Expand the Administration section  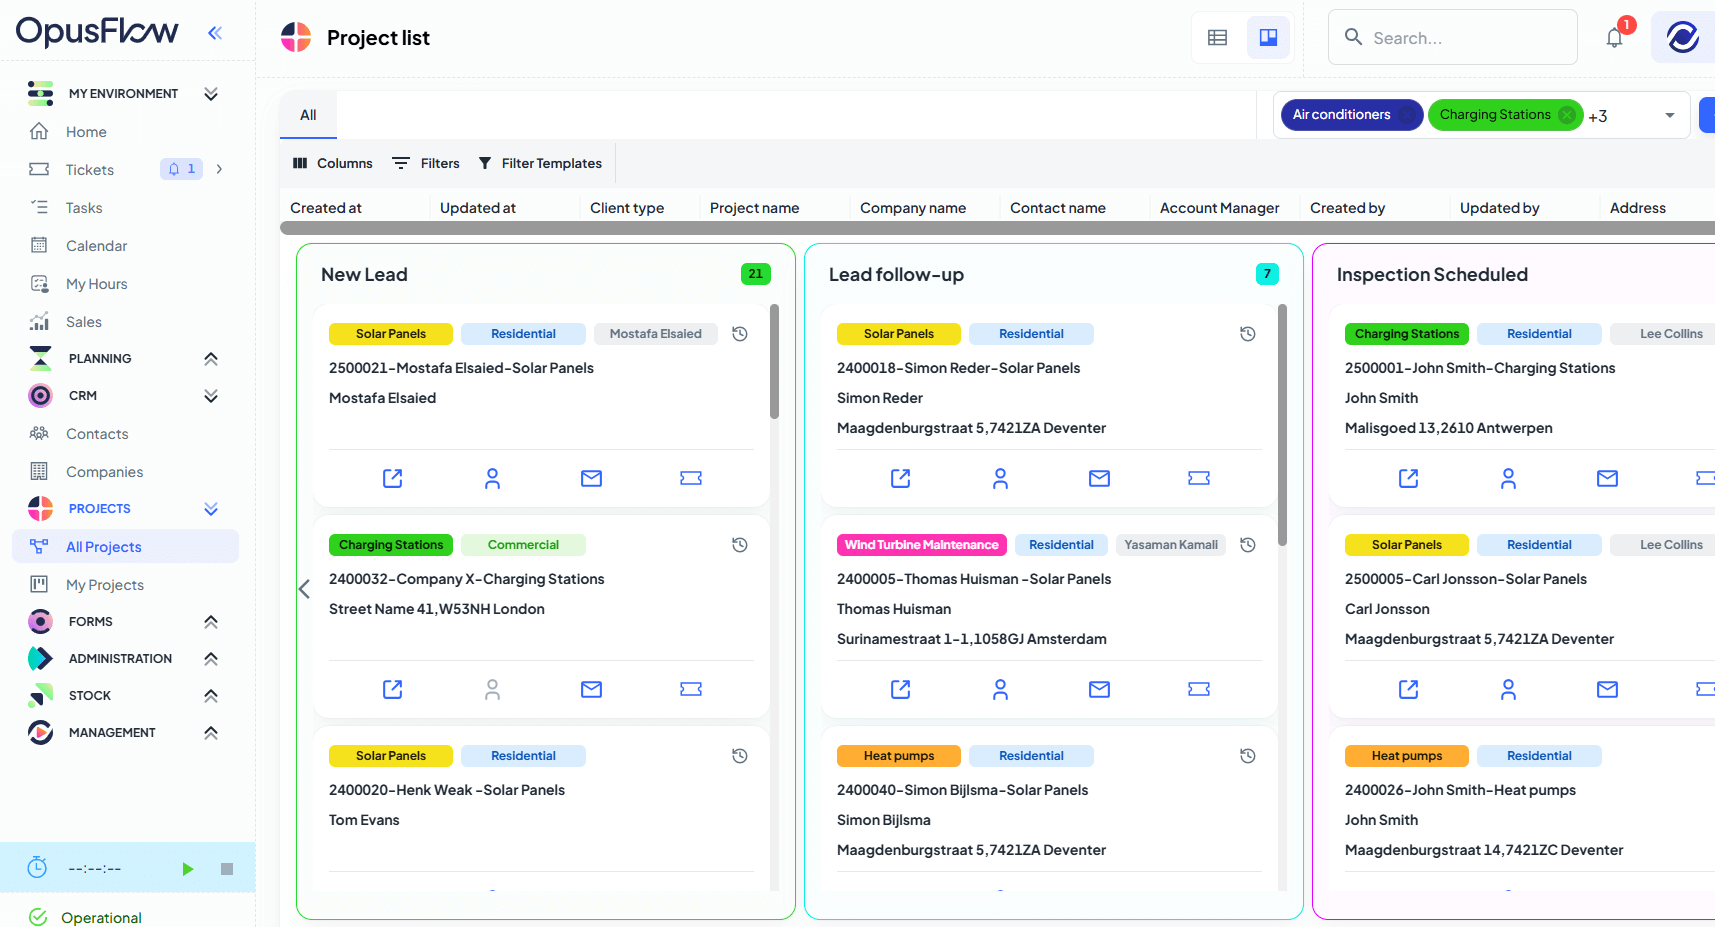click(x=211, y=659)
